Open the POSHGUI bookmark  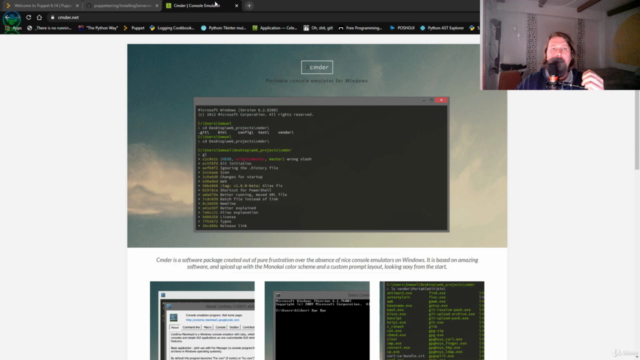pos(402,28)
